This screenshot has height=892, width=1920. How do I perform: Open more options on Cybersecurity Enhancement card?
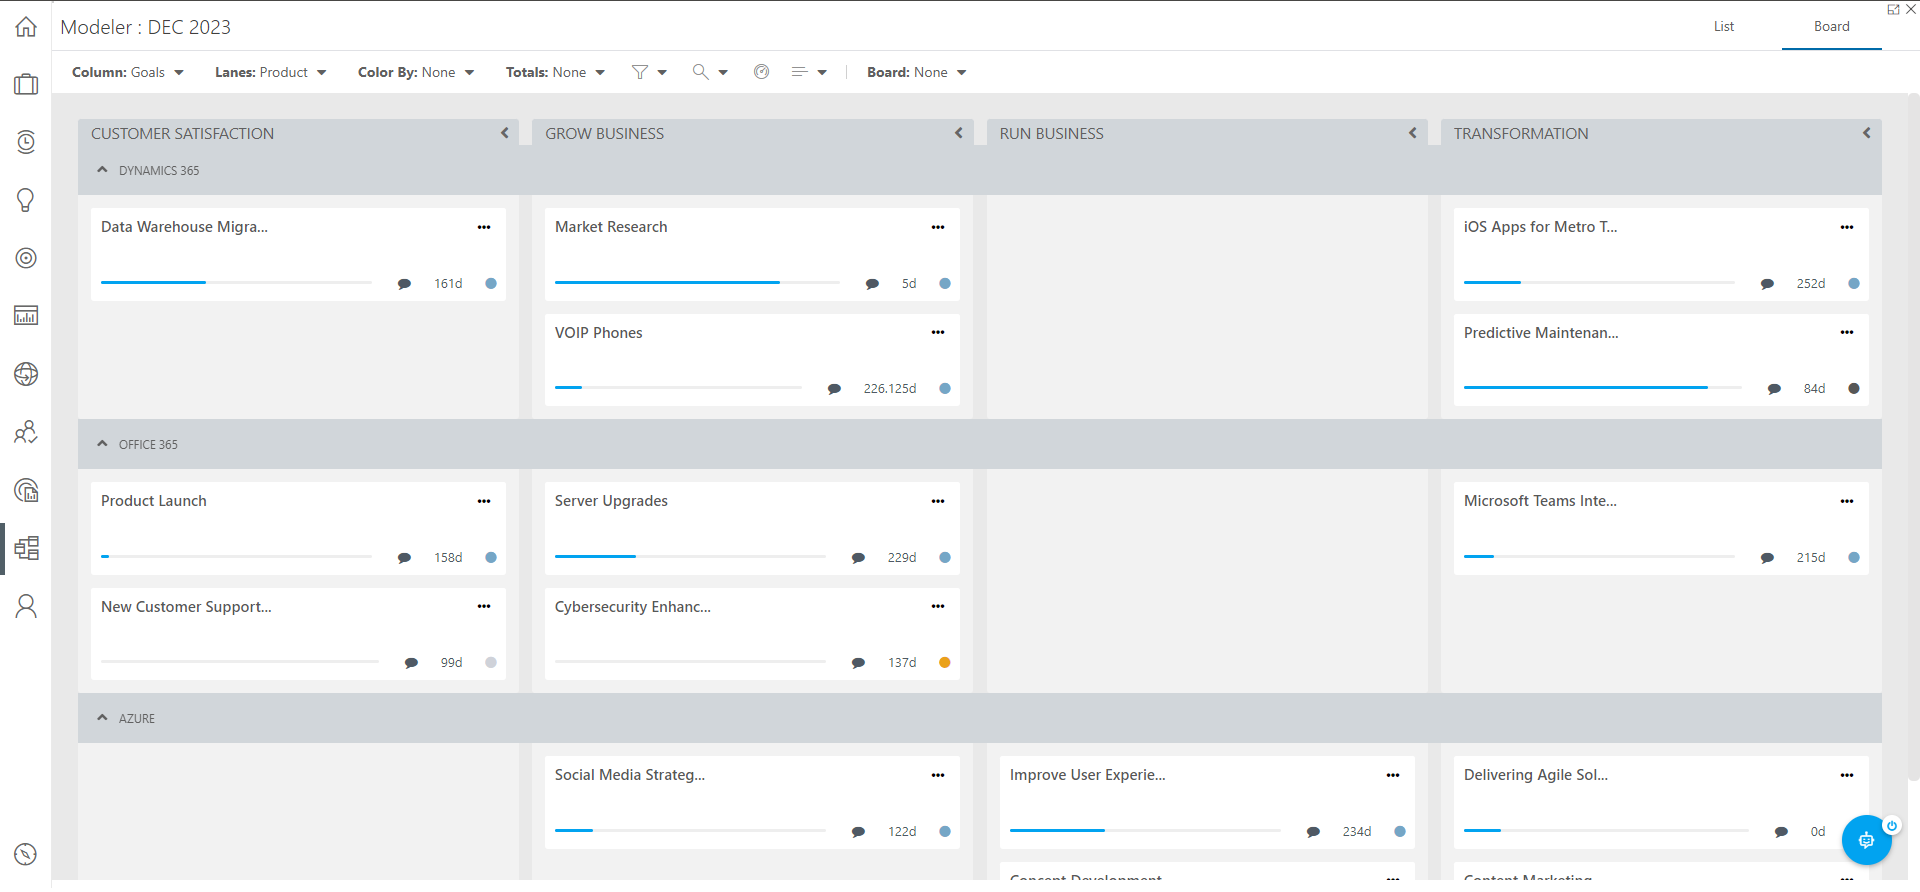pyautogui.click(x=938, y=606)
